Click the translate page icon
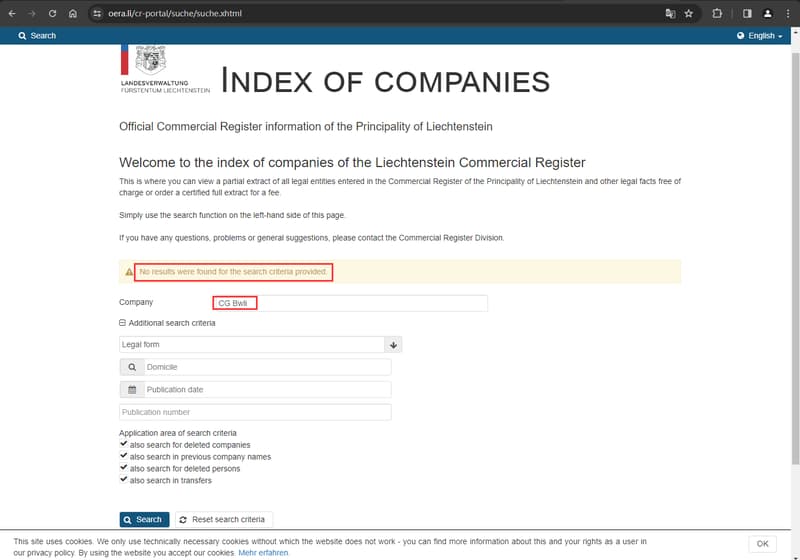 click(670, 14)
